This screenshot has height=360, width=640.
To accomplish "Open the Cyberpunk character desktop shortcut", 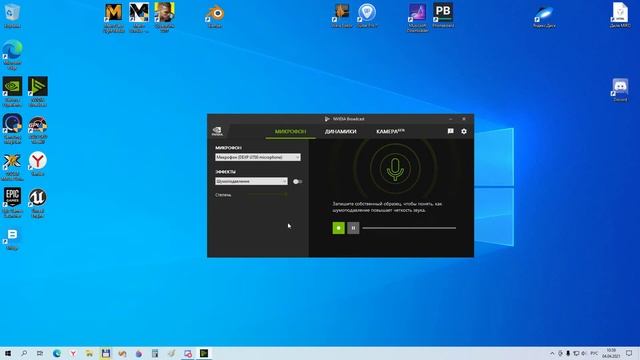I will (x=164, y=18).
